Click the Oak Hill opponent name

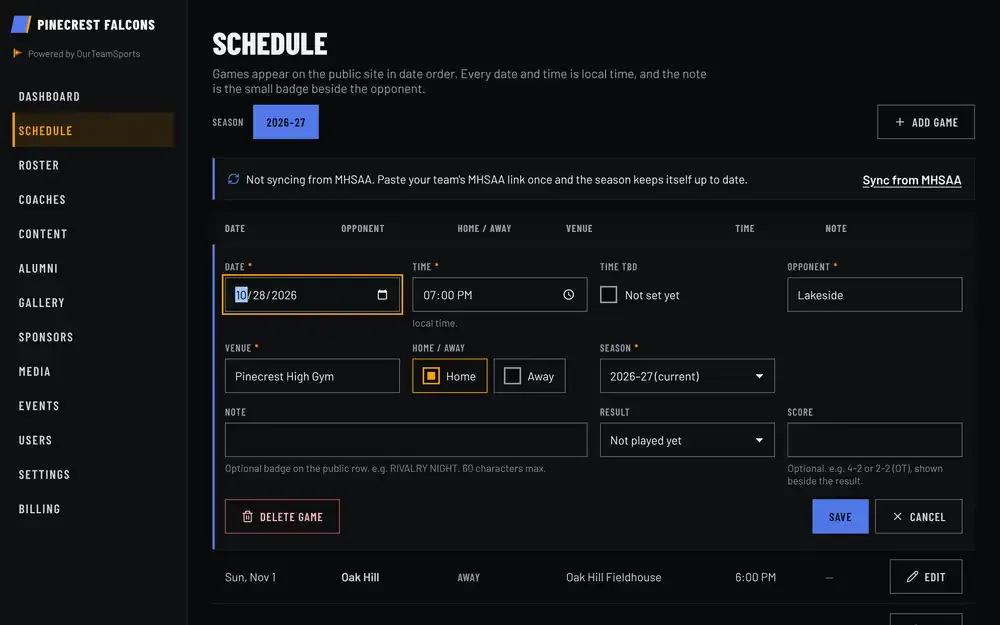tap(360, 577)
